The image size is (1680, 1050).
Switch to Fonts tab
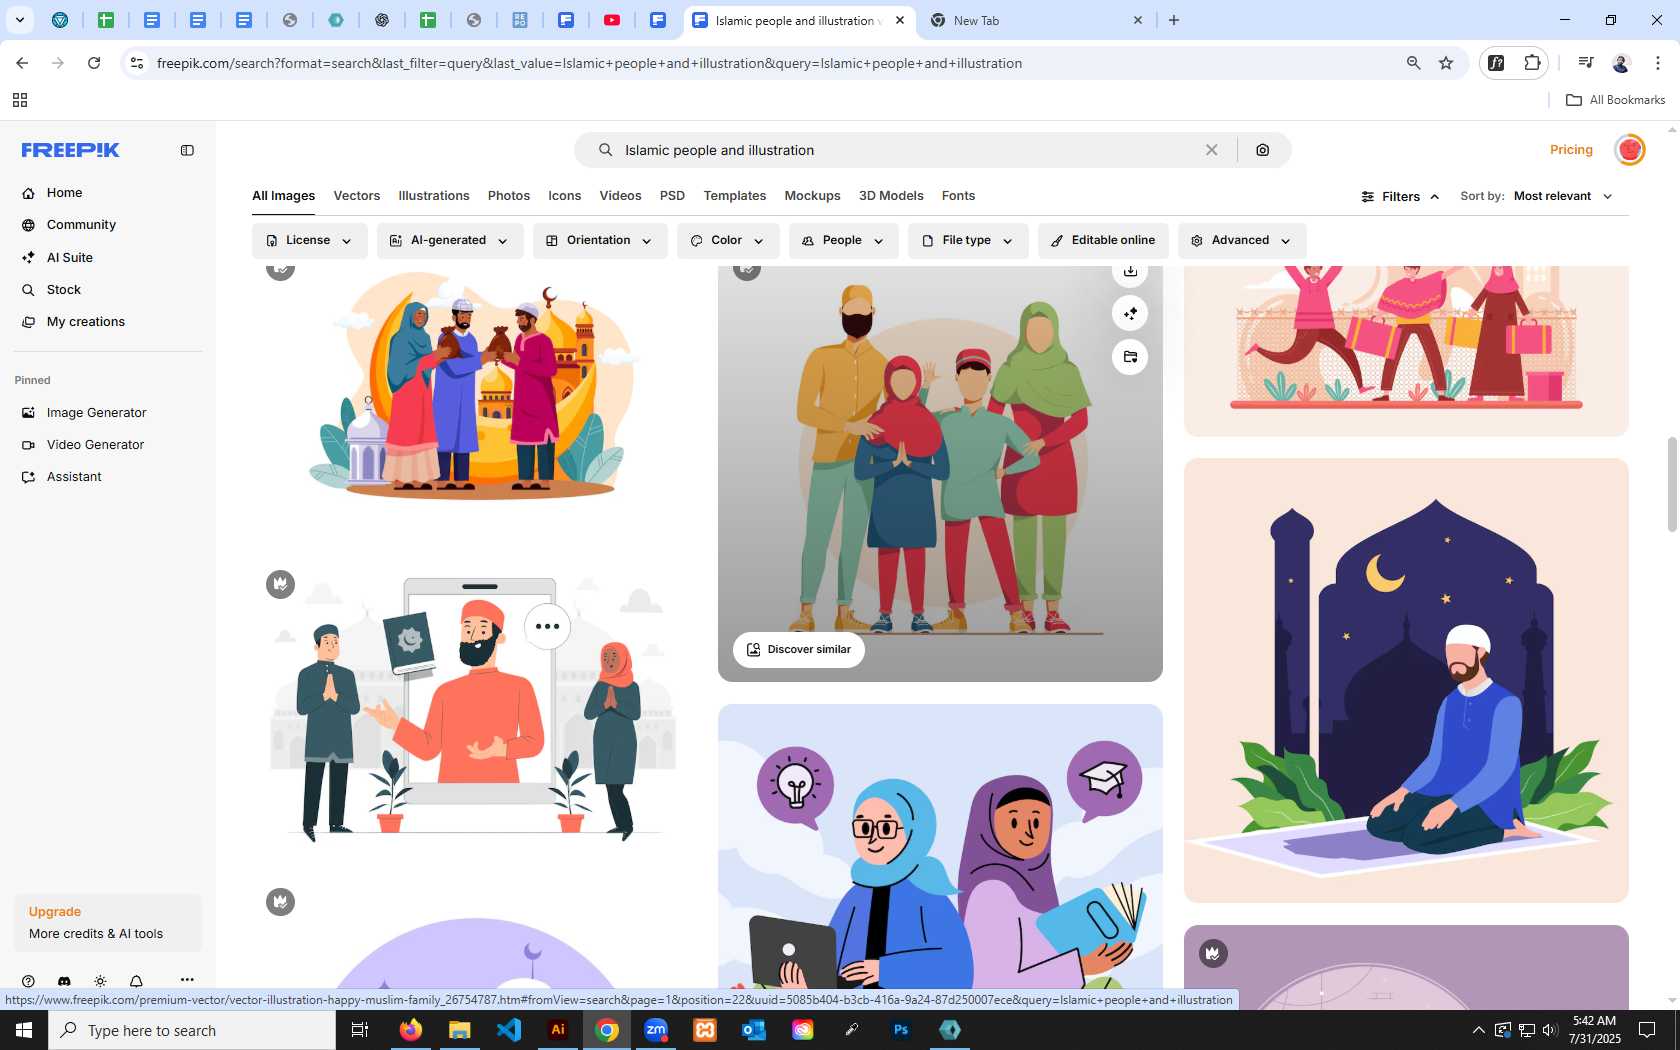(x=958, y=196)
